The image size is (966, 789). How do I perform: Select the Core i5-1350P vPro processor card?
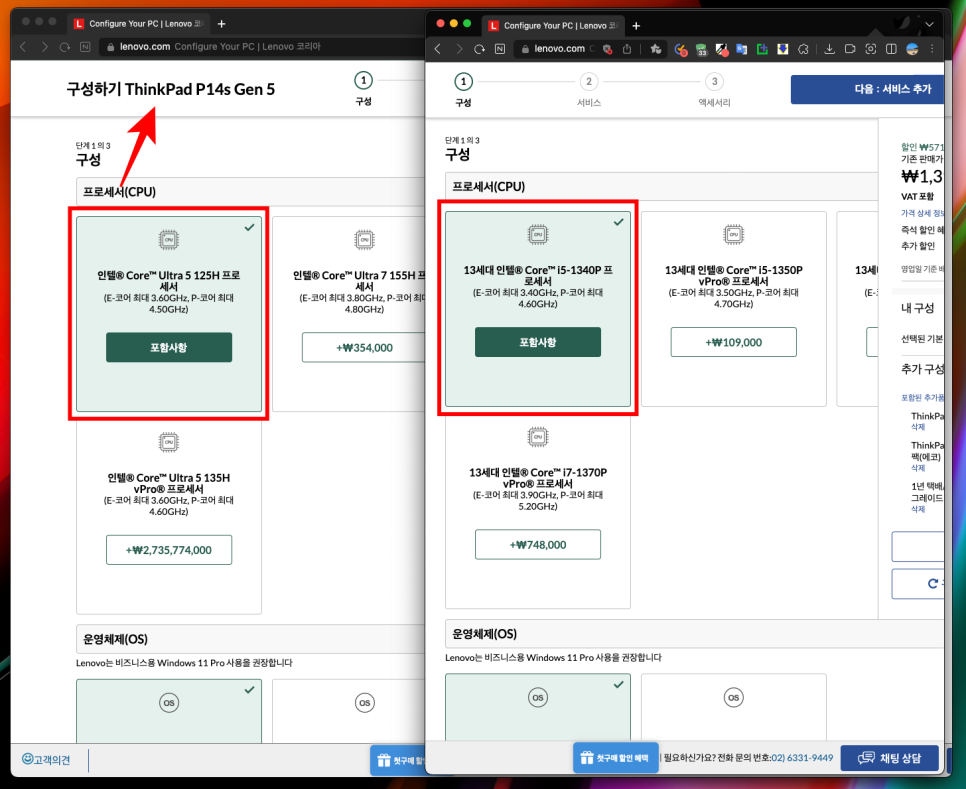coord(733,309)
